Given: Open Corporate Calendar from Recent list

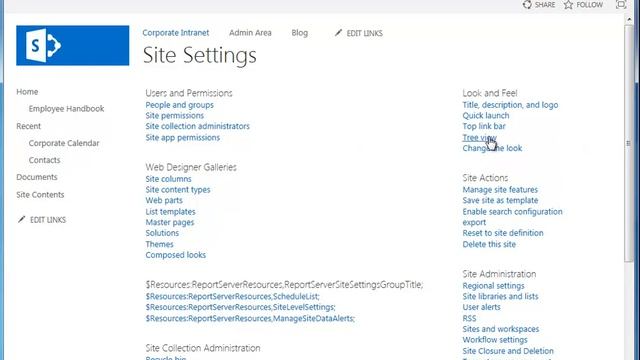Looking at the screenshot, I should pos(64,143).
